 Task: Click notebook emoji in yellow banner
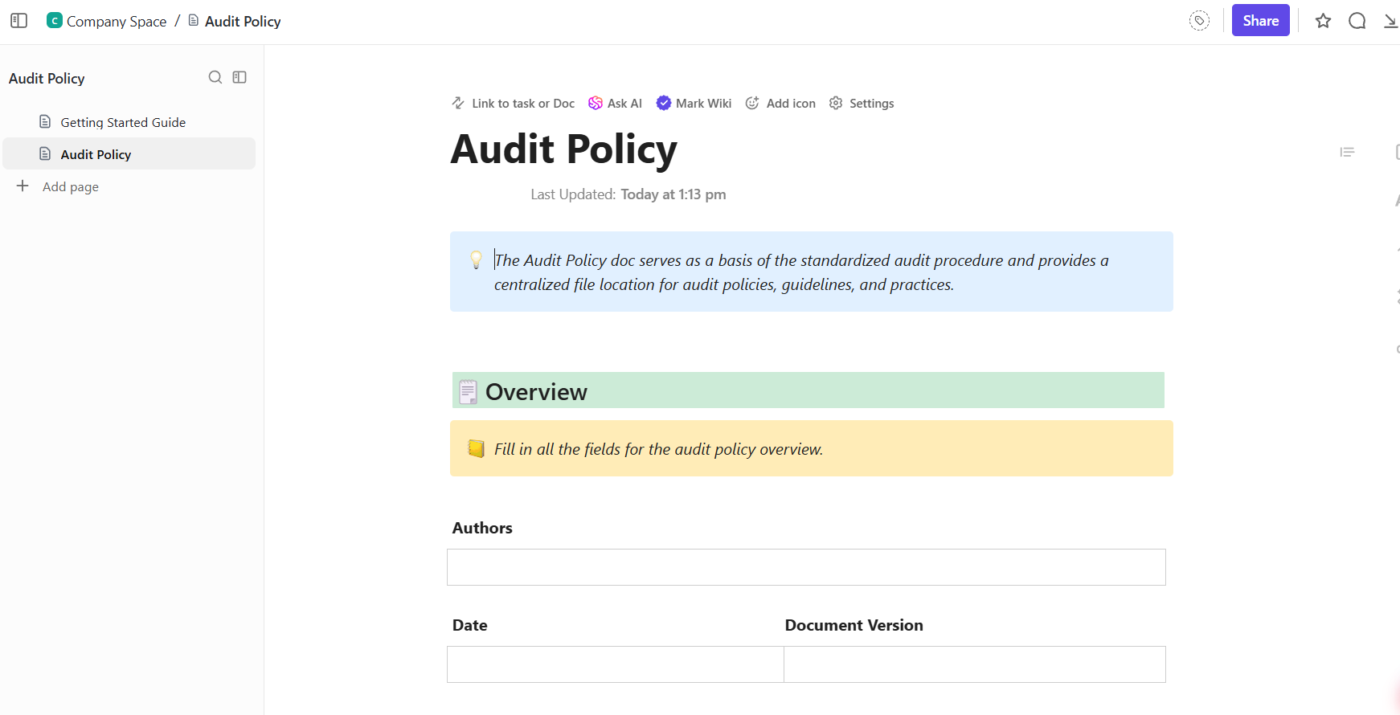(x=476, y=449)
